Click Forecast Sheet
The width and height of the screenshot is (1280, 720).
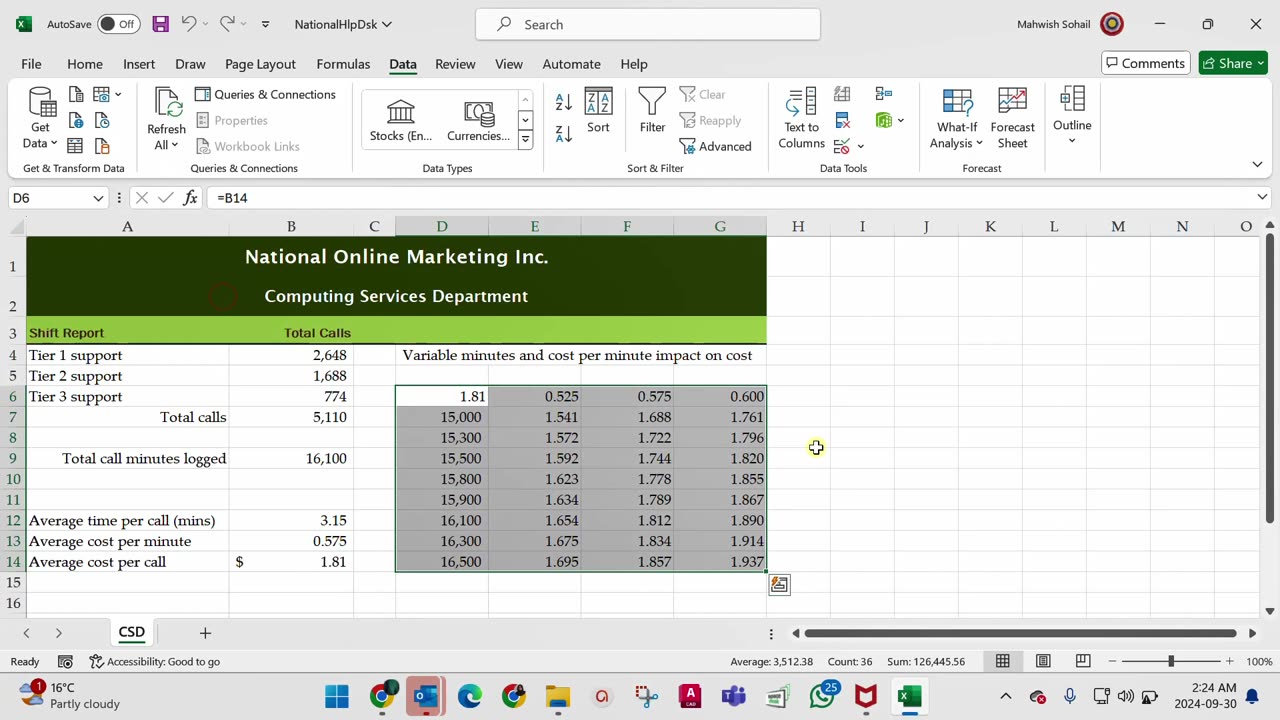tap(1012, 119)
